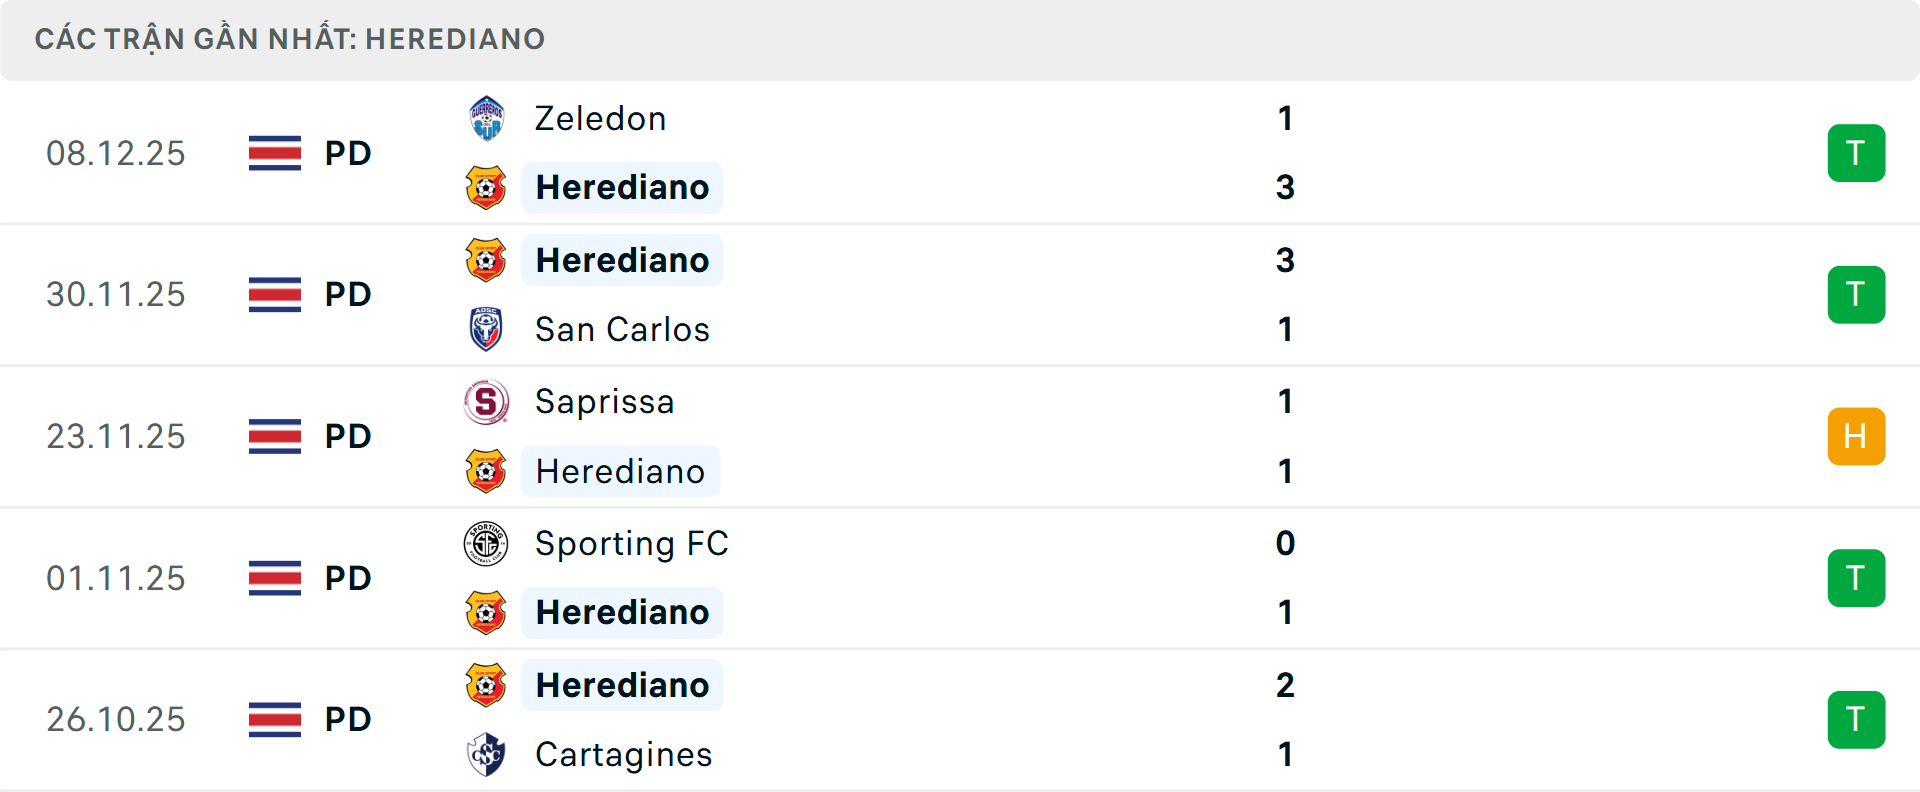The height and width of the screenshot is (792, 1920).
Task: Click Herediano crest in 08.12.25 match
Action: click(487, 188)
